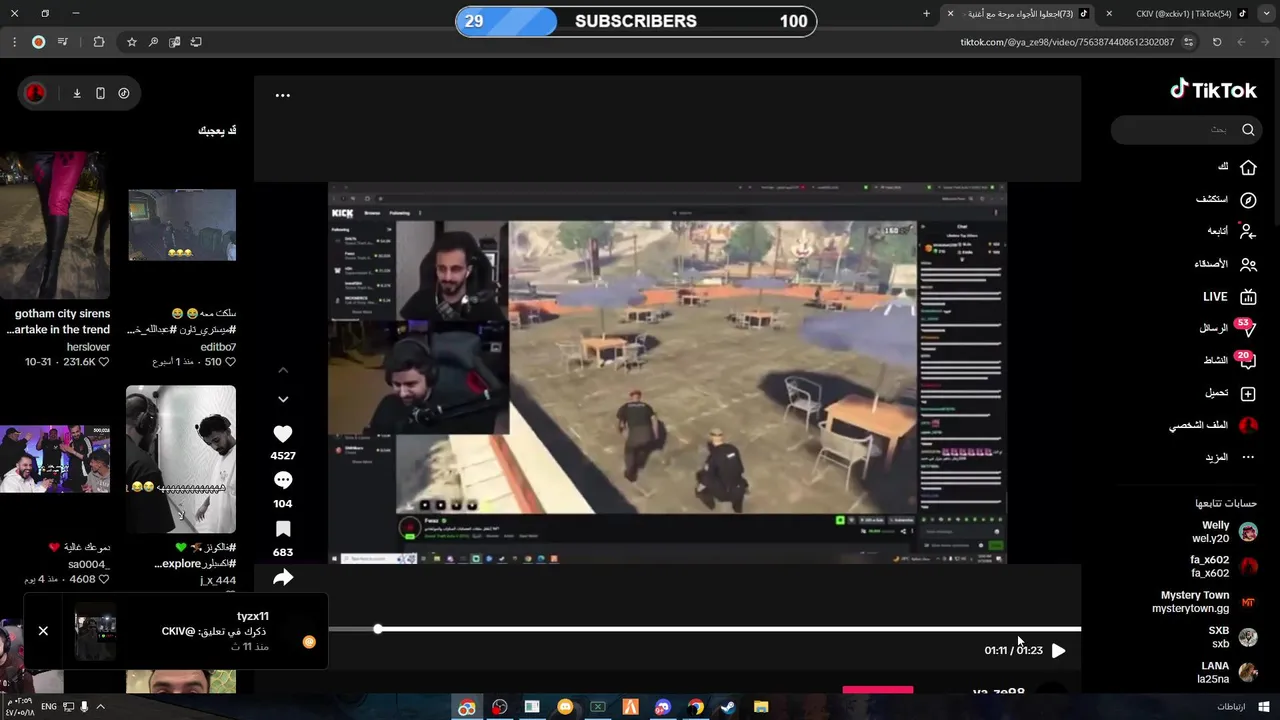Dismiss the tyzx11 mention notification
This screenshot has width=1280, height=720.
(x=43, y=631)
